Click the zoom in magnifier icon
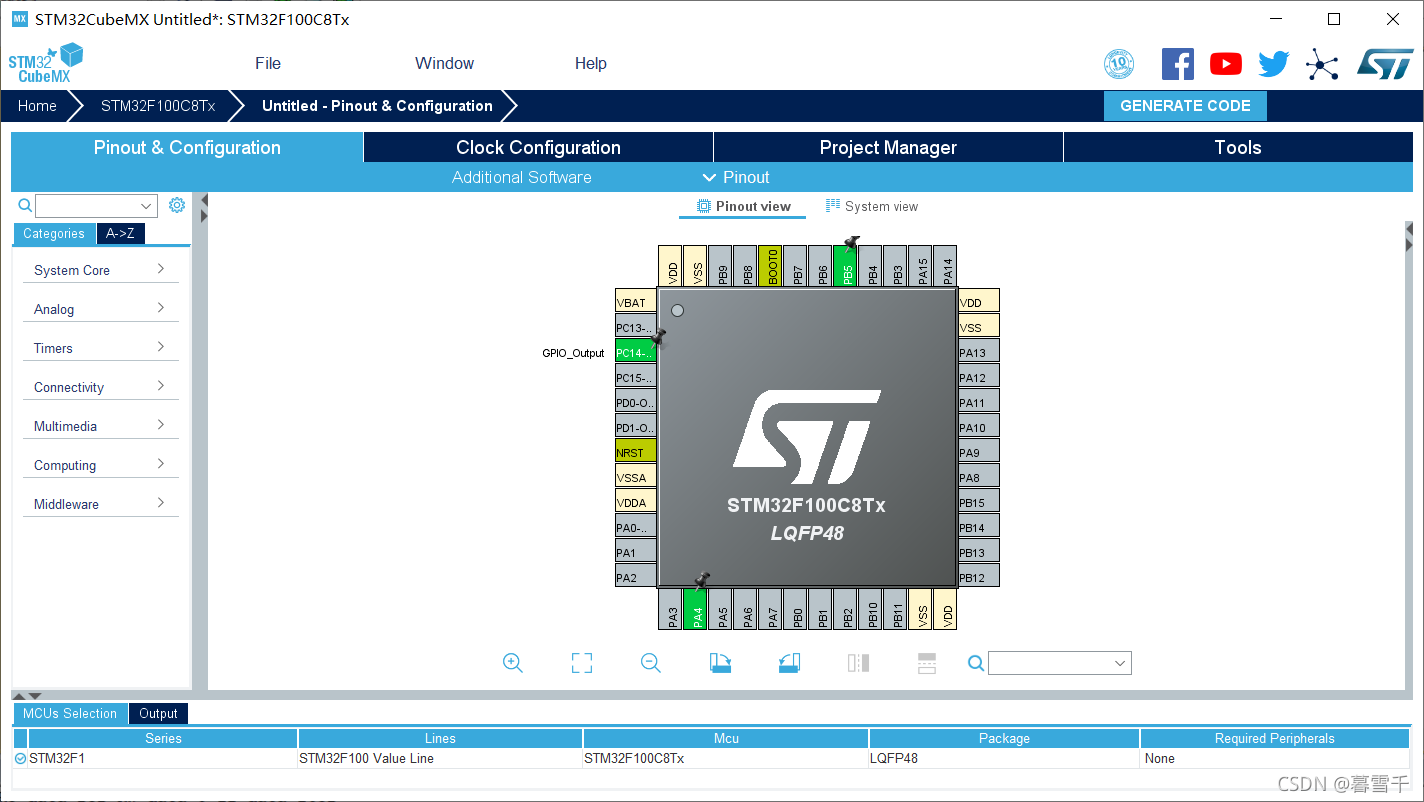 click(x=513, y=663)
